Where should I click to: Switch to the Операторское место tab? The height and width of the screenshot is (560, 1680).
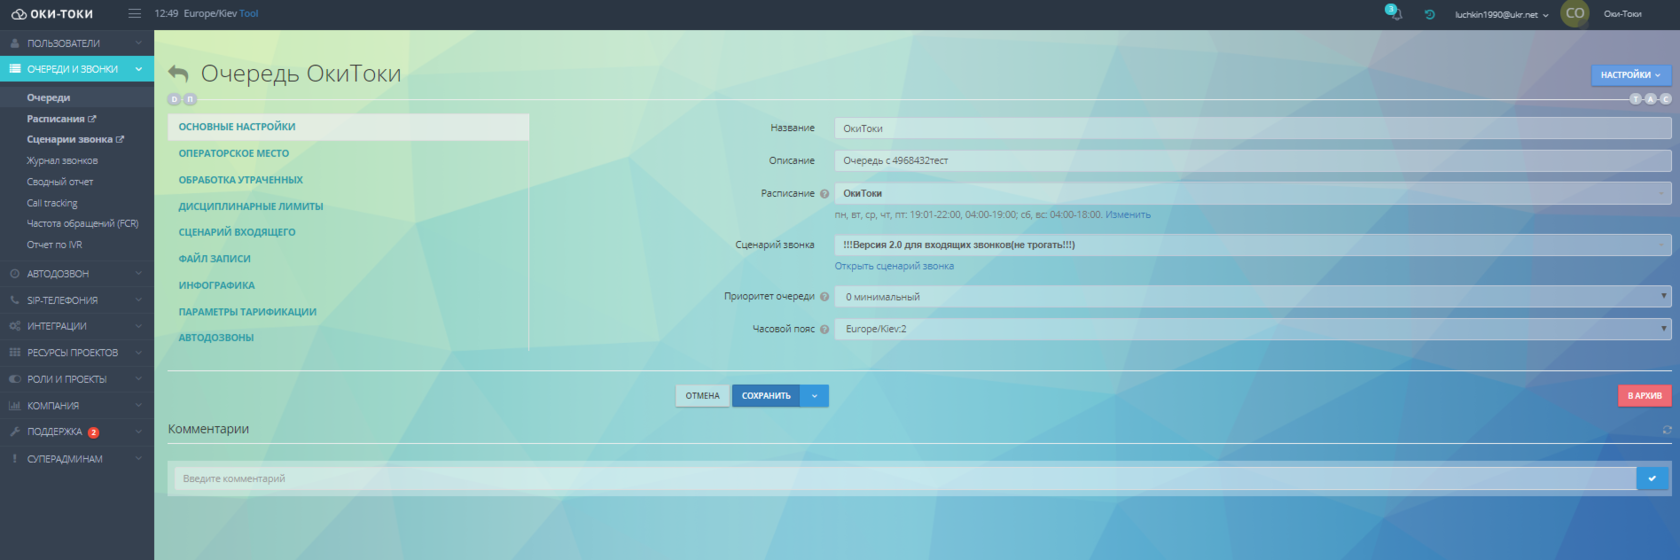point(234,154)
